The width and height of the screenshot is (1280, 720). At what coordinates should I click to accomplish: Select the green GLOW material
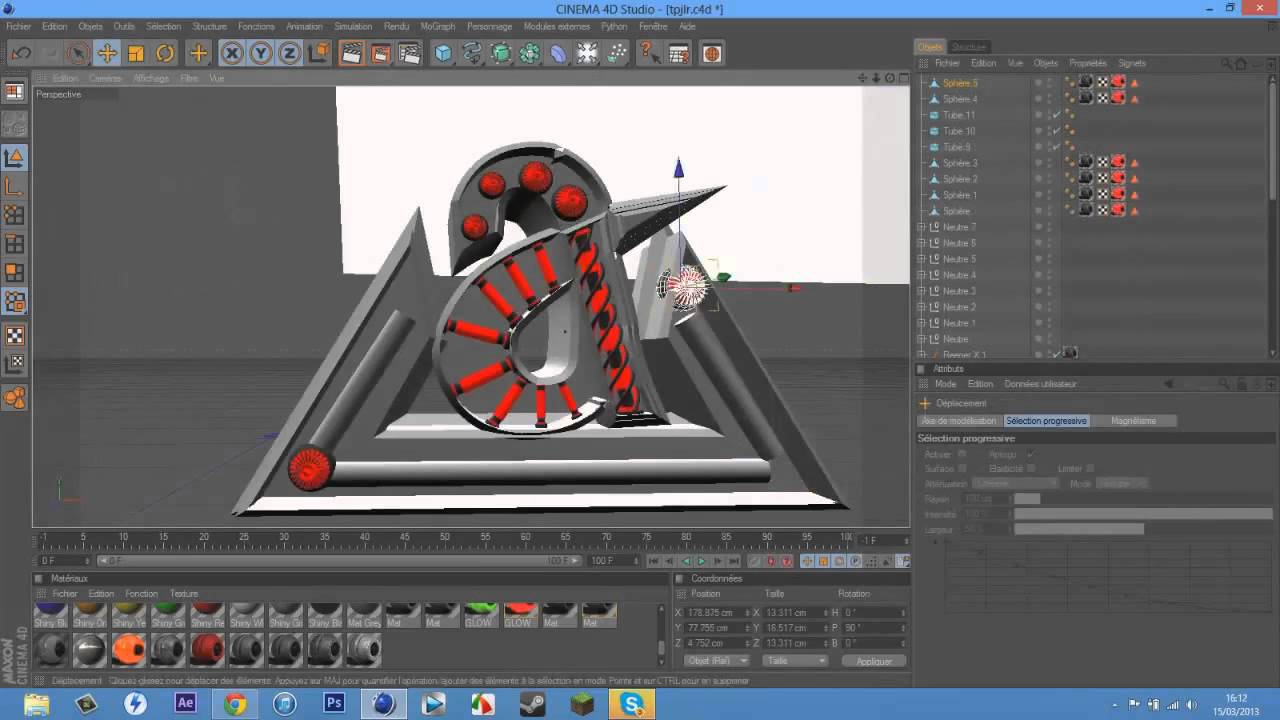point(480,615)
